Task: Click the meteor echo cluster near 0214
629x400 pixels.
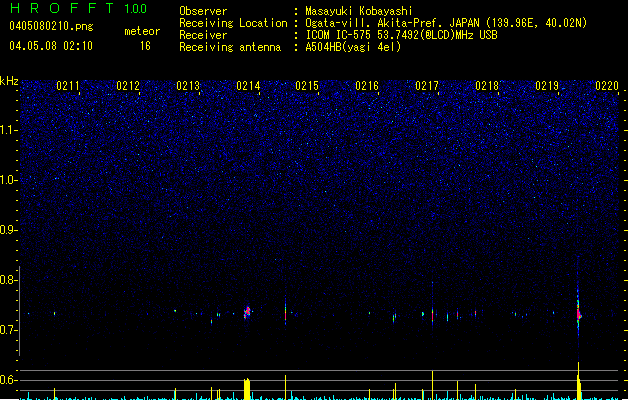Action: point(247,312)
